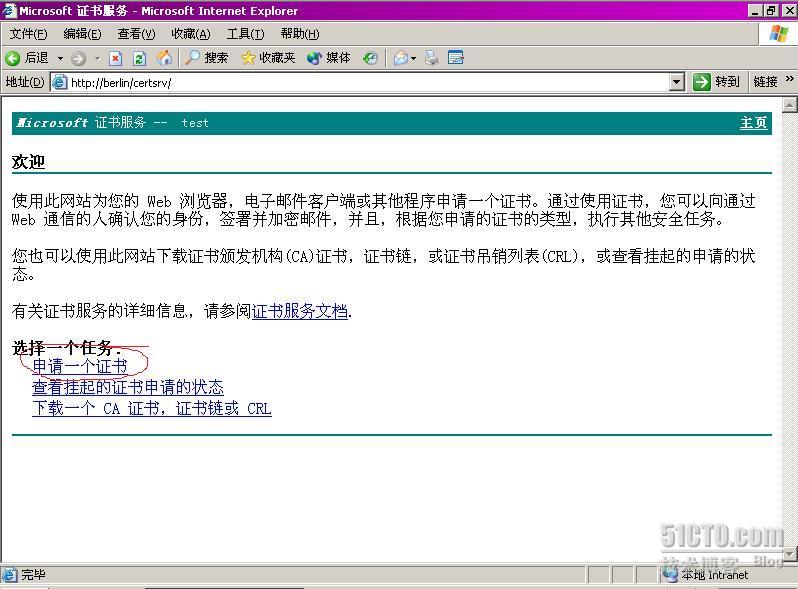The height and width of the screenshot is (589, 798).
Task: Open the Back history dropdown arrow
Action: click(x=60, y=59)
